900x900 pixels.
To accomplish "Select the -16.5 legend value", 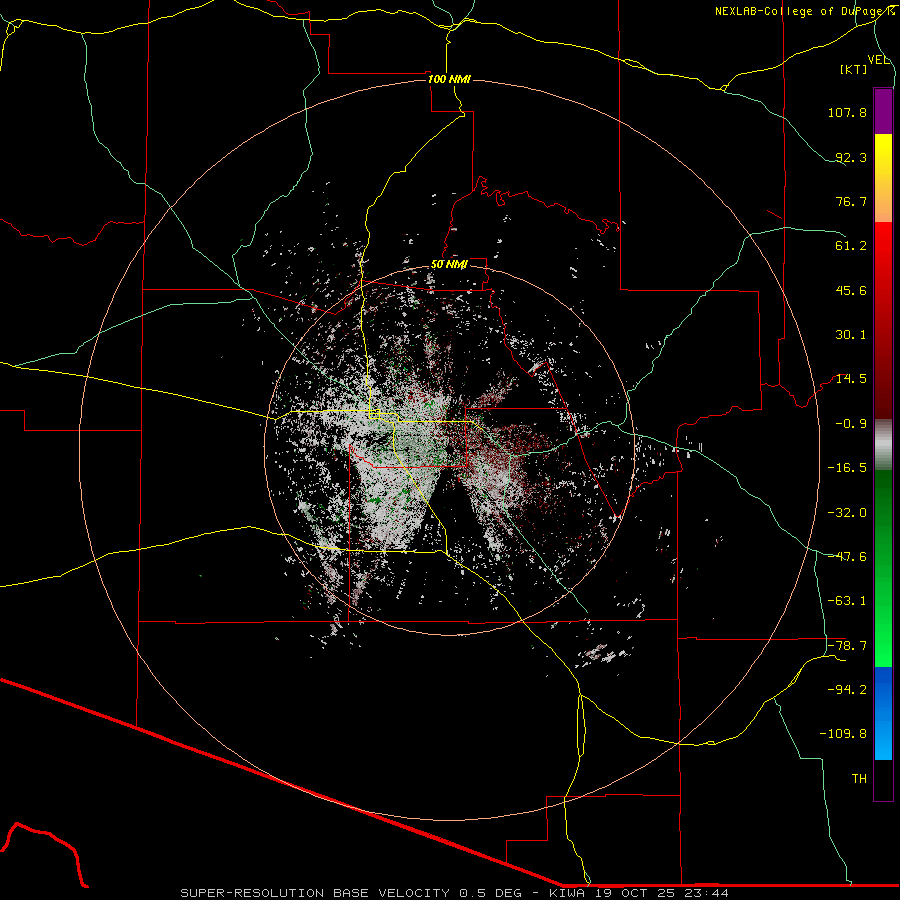I will (847, 468).
